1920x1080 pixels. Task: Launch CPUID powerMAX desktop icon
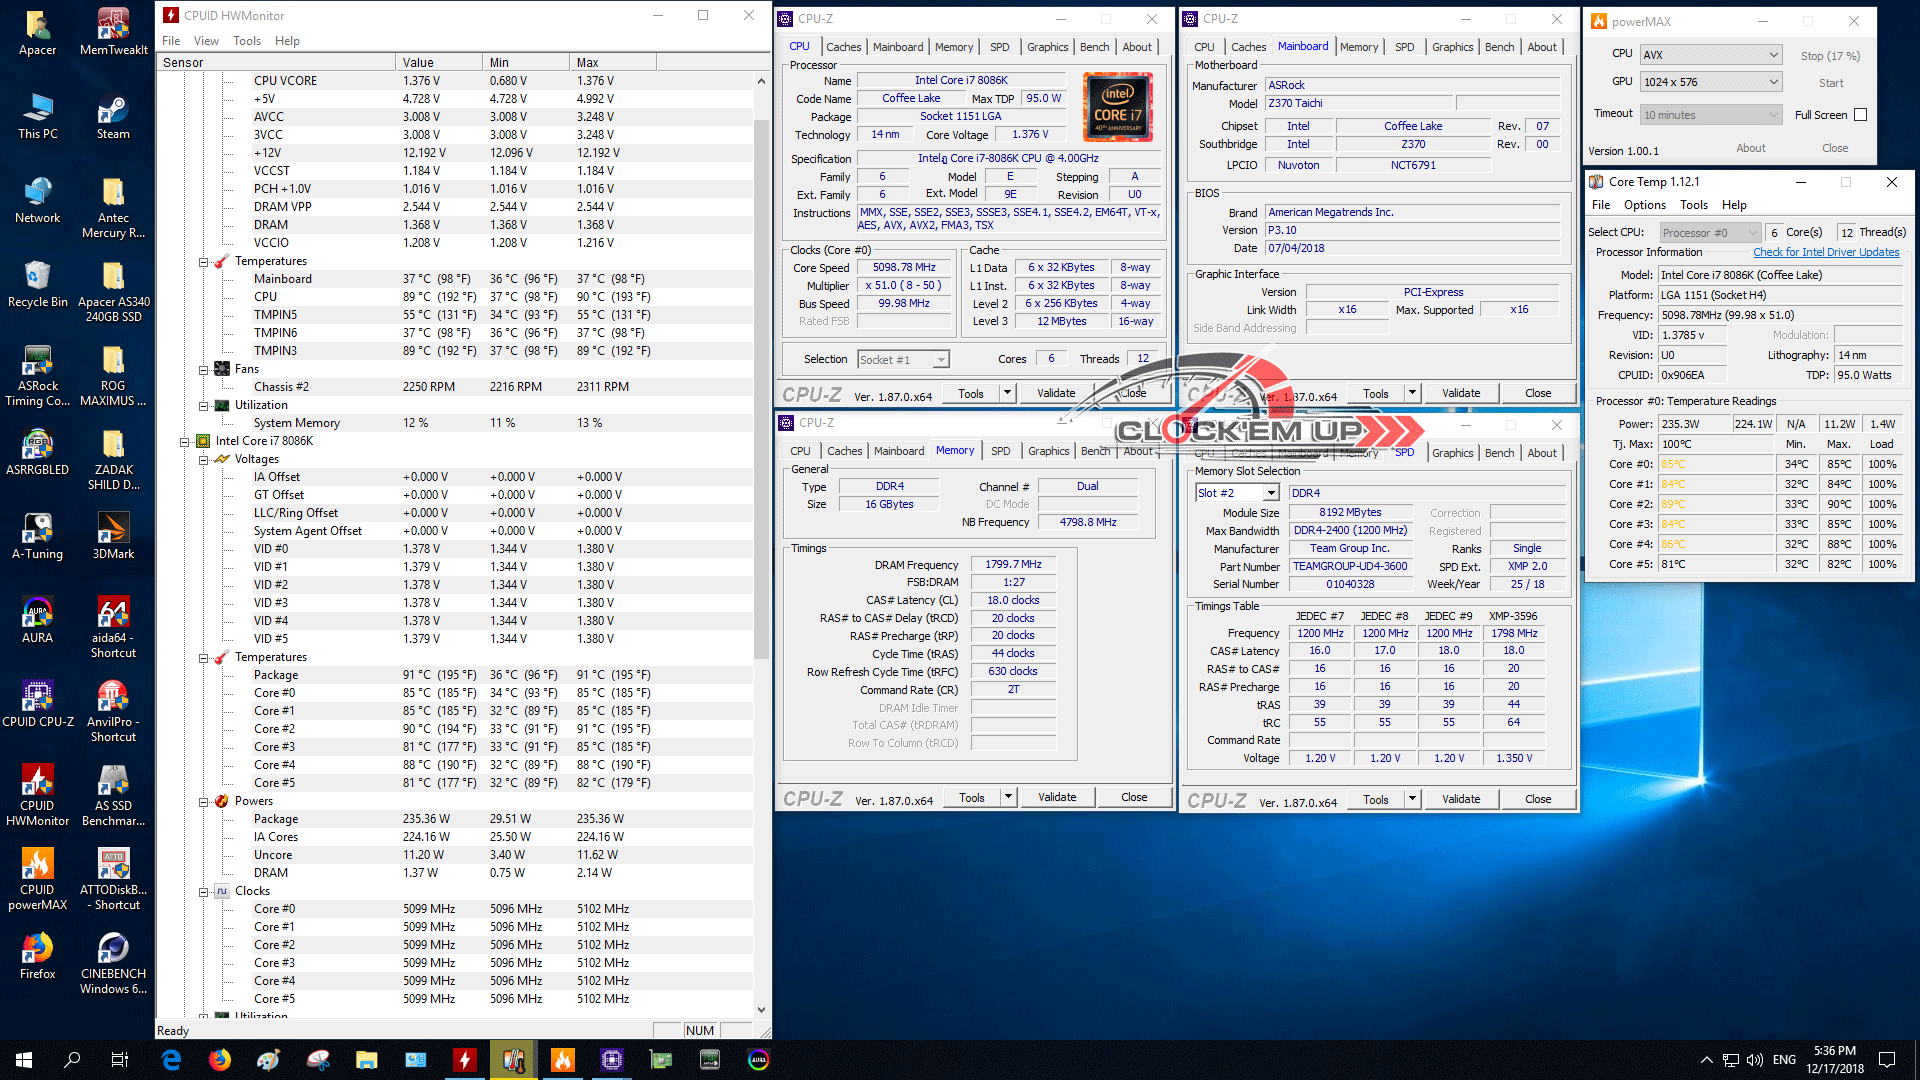tap(38, 880)
